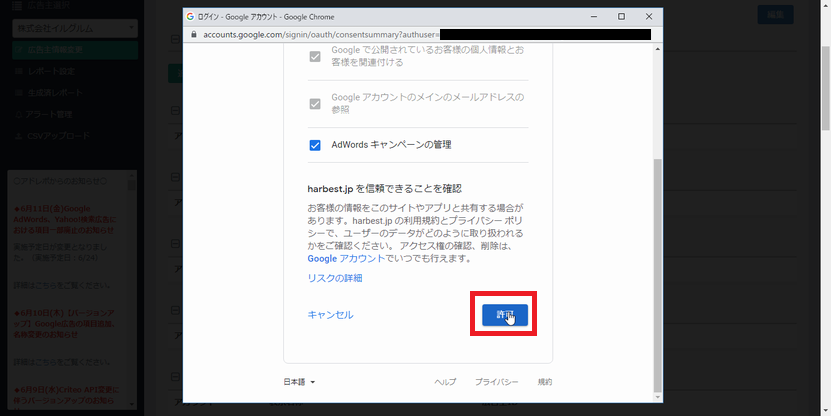Image resolution: width=831 pixels, height=416 pixels.
Task: Open the リスクの詳細 link
Action: 335,278
